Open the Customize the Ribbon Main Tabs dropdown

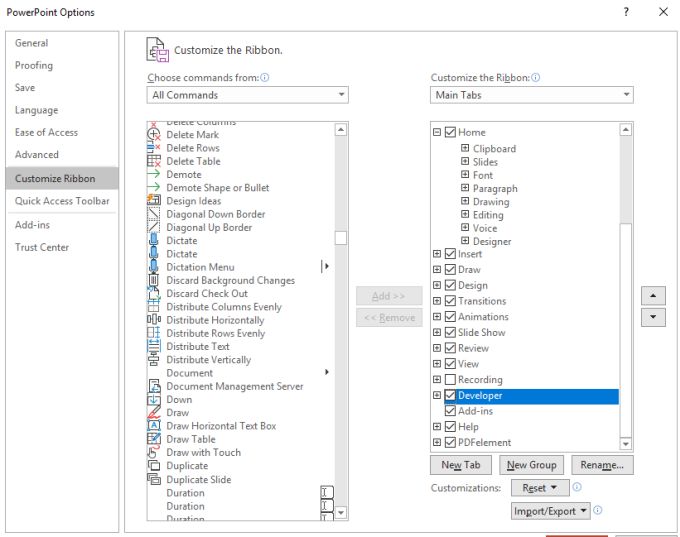(x=532, y=95)
